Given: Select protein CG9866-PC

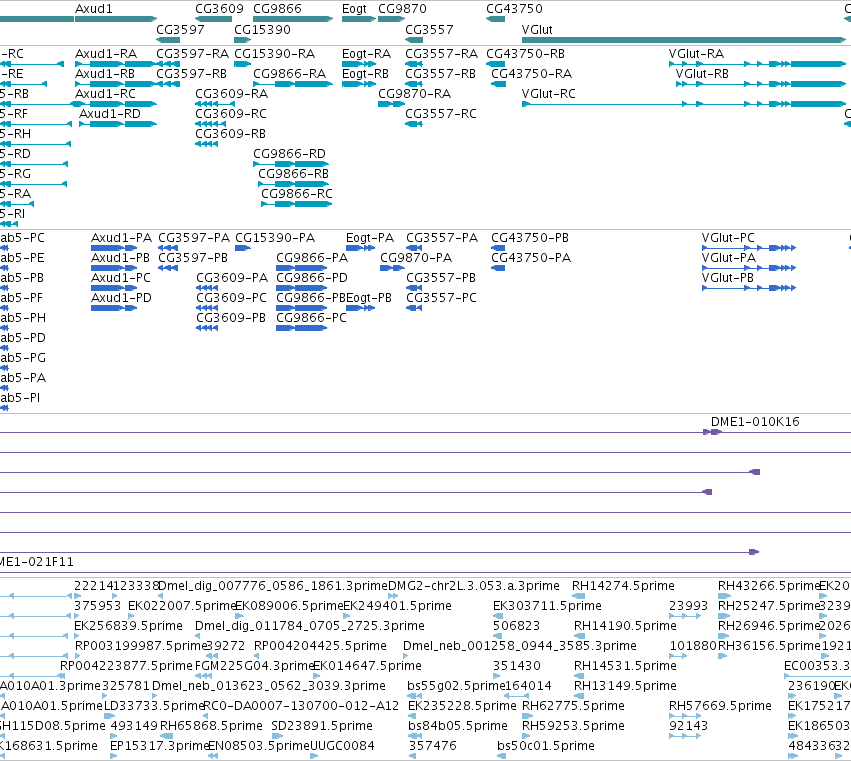Looking at the screenshot, I should 312,318.
